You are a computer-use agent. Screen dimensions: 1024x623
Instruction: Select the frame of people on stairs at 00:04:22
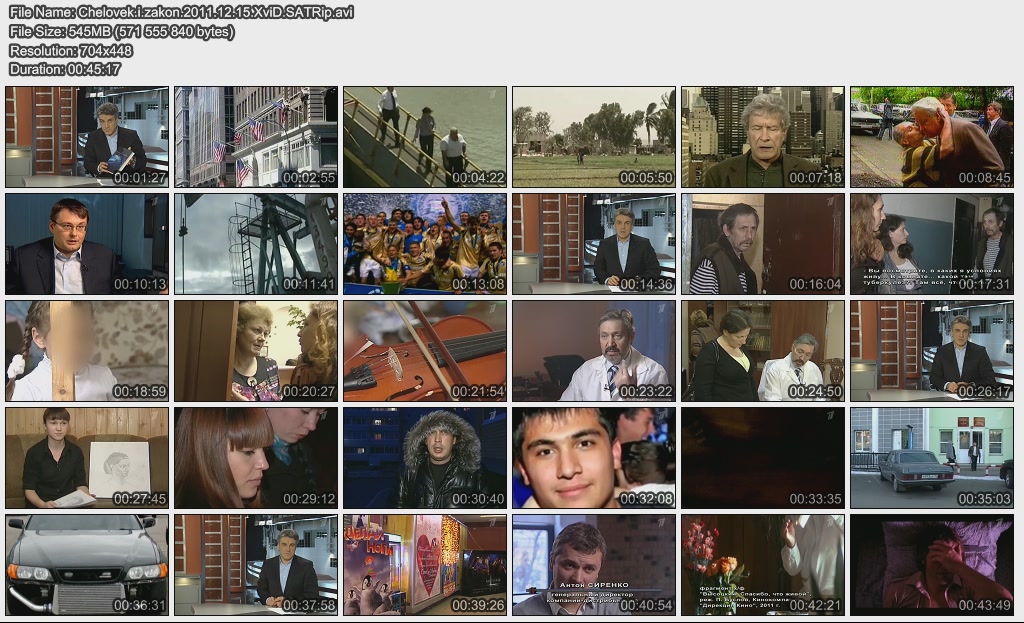click(425, 137)
